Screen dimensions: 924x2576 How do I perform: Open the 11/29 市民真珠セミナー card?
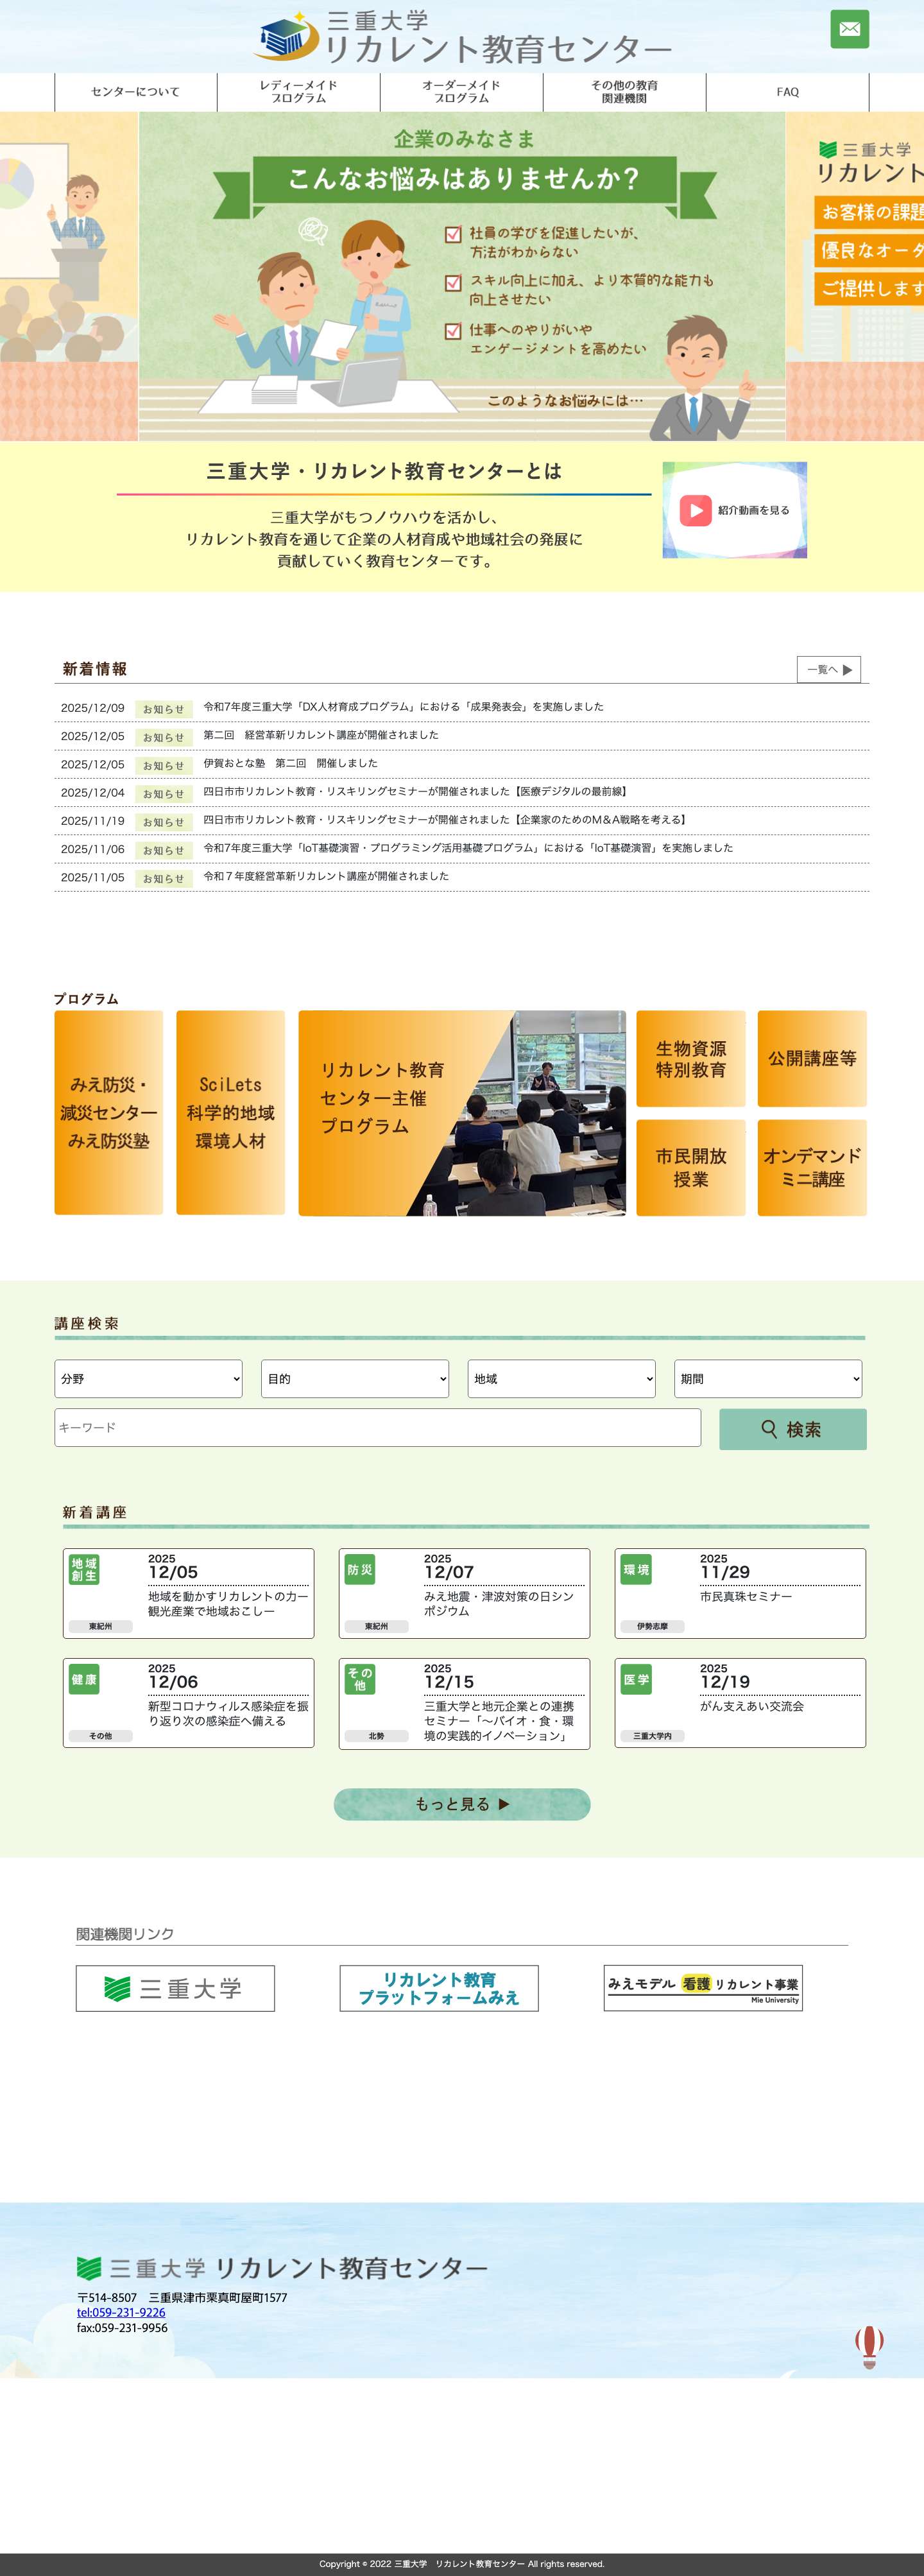point(740,1593)
